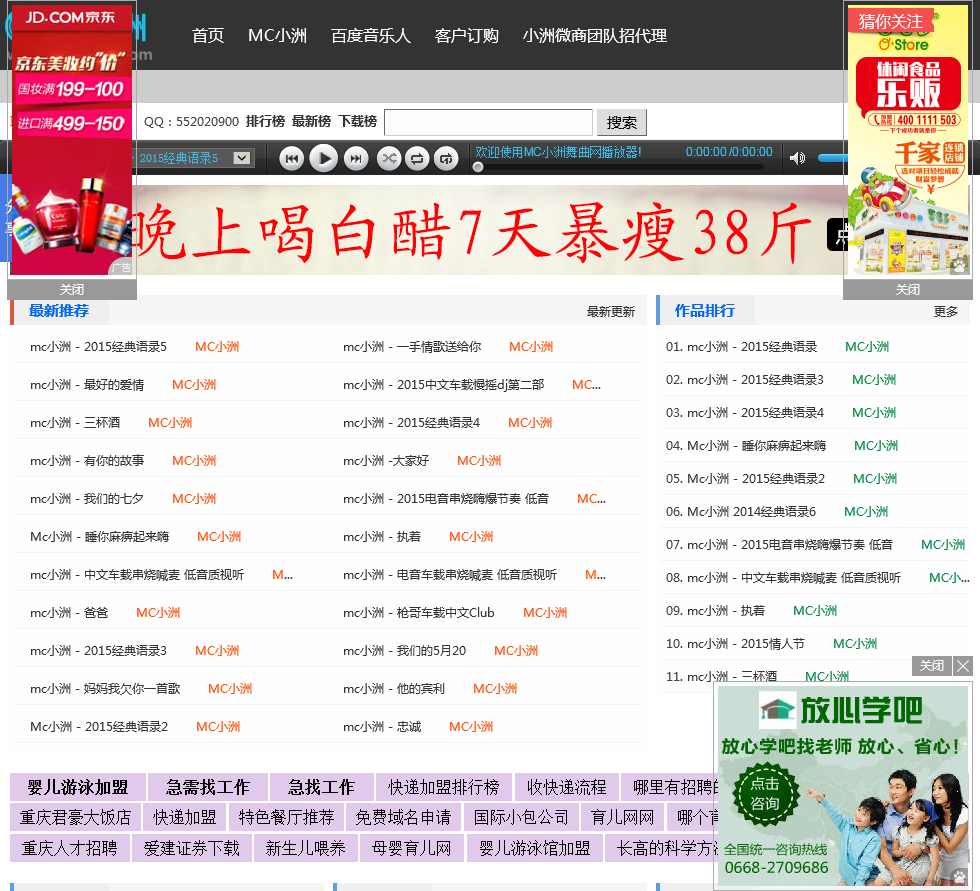Click green MC小洲 artist link in rank 09
This screenshot has height=891, width=980.
815,611
